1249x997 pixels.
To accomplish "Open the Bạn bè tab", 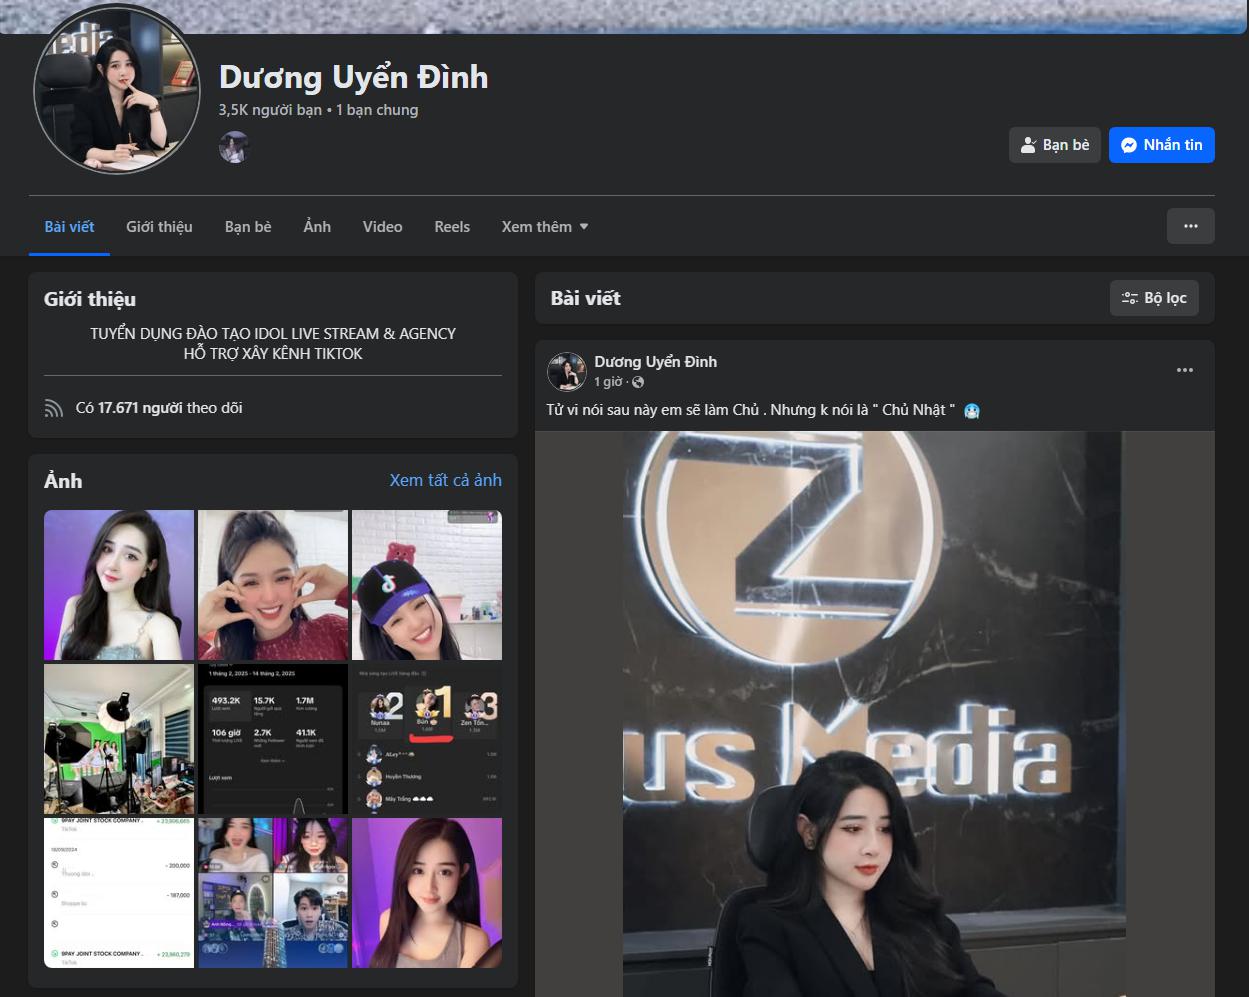I will (x=248, y=227).
